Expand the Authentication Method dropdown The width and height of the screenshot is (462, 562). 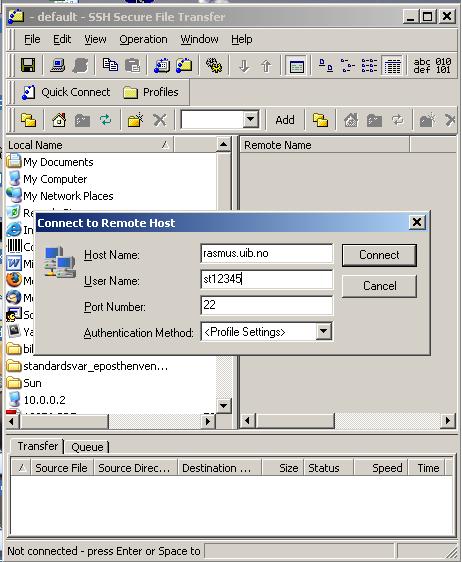click(323, 331)
